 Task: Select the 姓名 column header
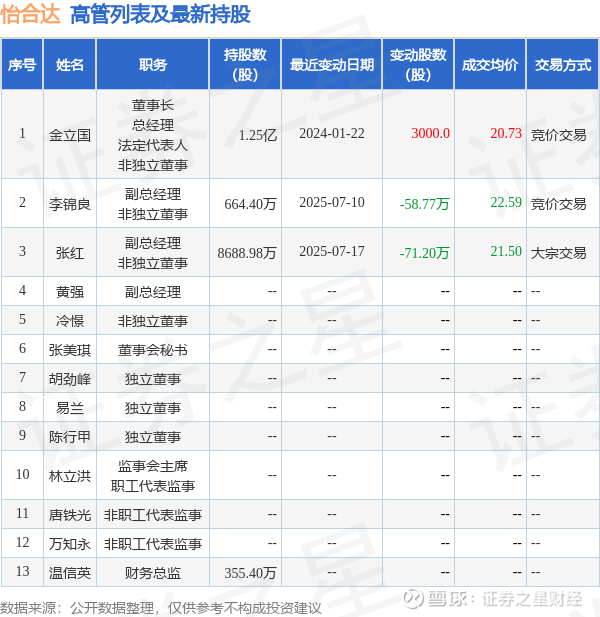coord(70,65)
